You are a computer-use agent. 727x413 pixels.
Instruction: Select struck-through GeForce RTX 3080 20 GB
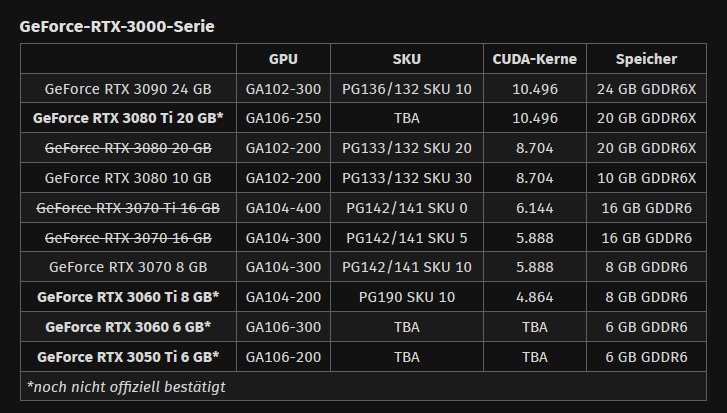pyautogui.click(x=128, y=148)
